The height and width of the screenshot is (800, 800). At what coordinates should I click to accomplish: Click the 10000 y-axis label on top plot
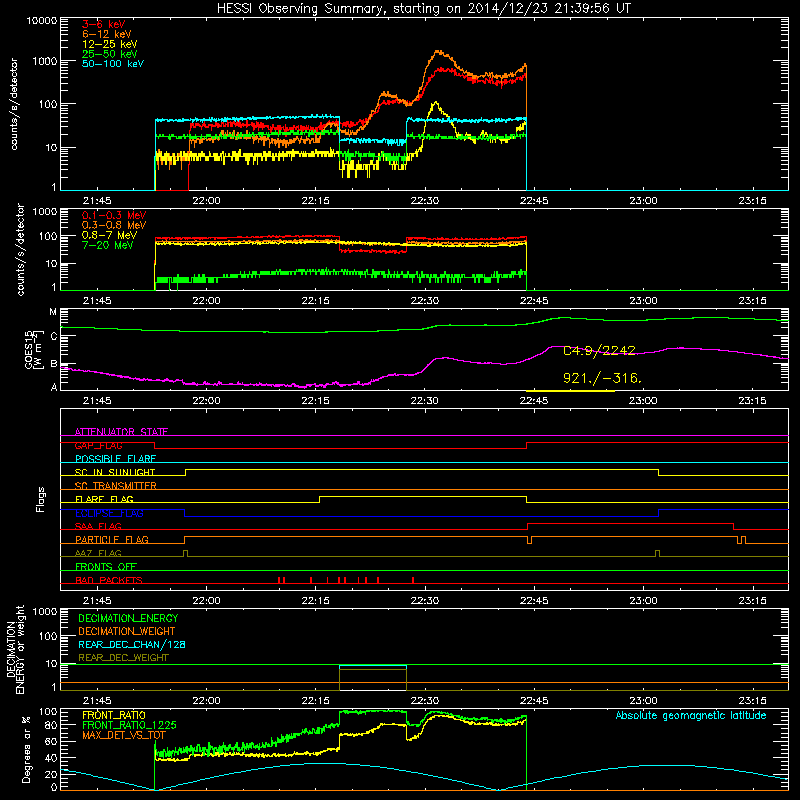coord(42,21)
